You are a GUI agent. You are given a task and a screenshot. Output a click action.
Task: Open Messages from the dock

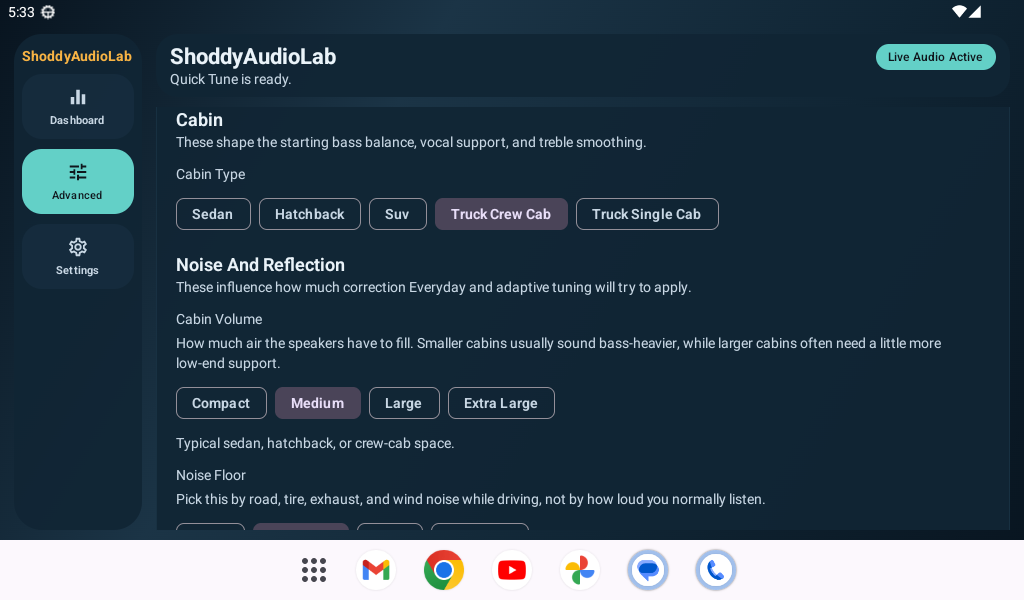(648, 570)
